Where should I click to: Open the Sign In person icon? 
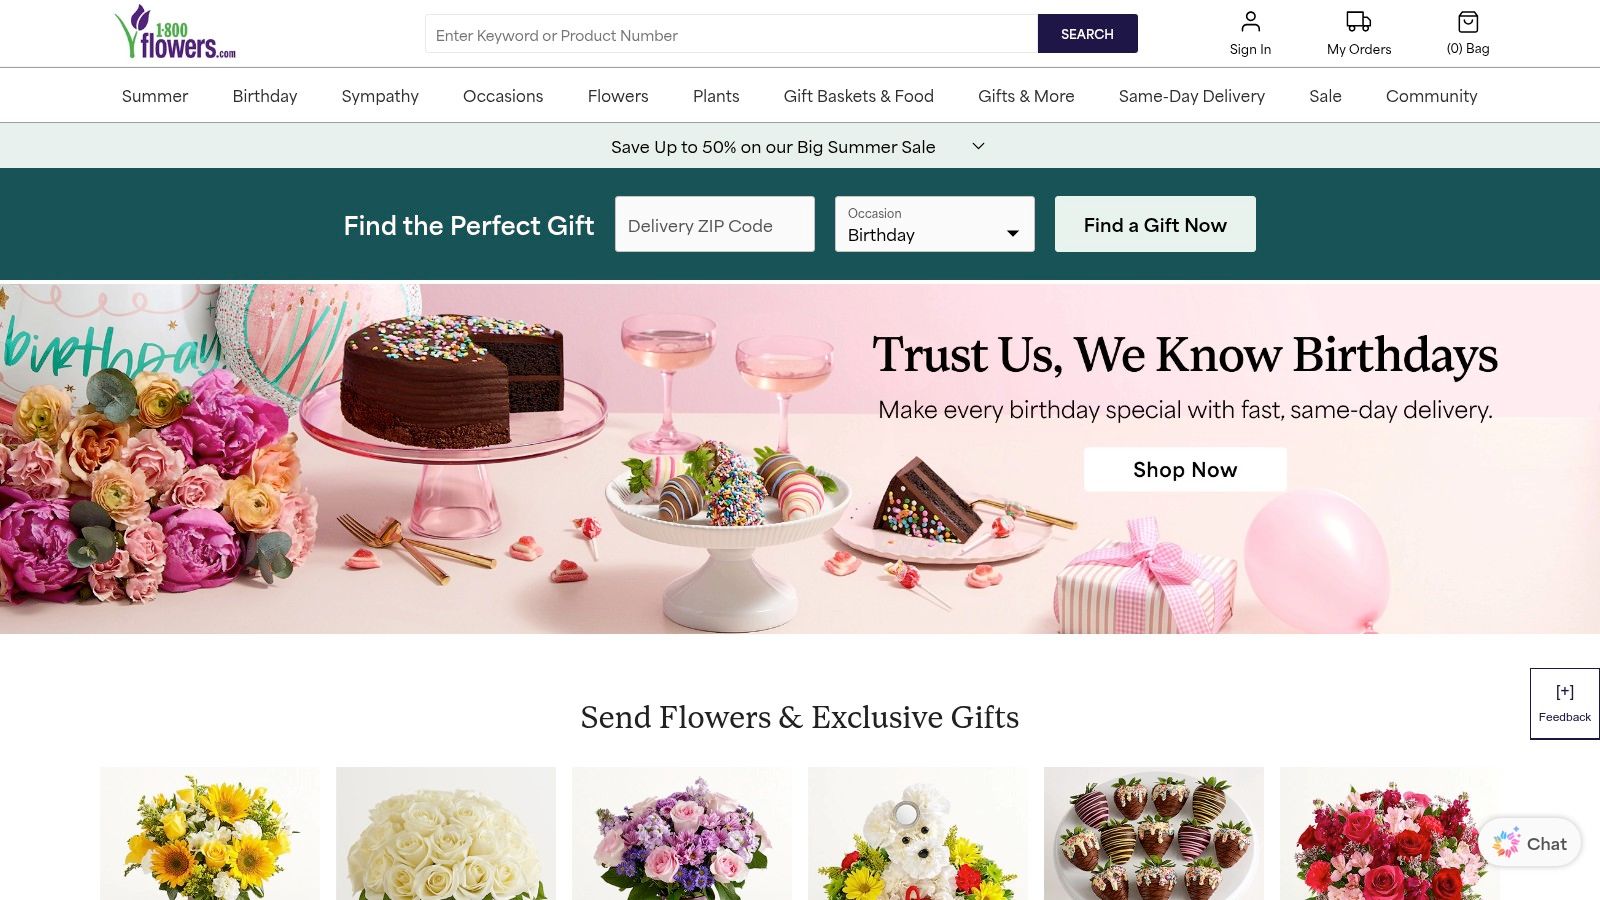[1250, 22]
